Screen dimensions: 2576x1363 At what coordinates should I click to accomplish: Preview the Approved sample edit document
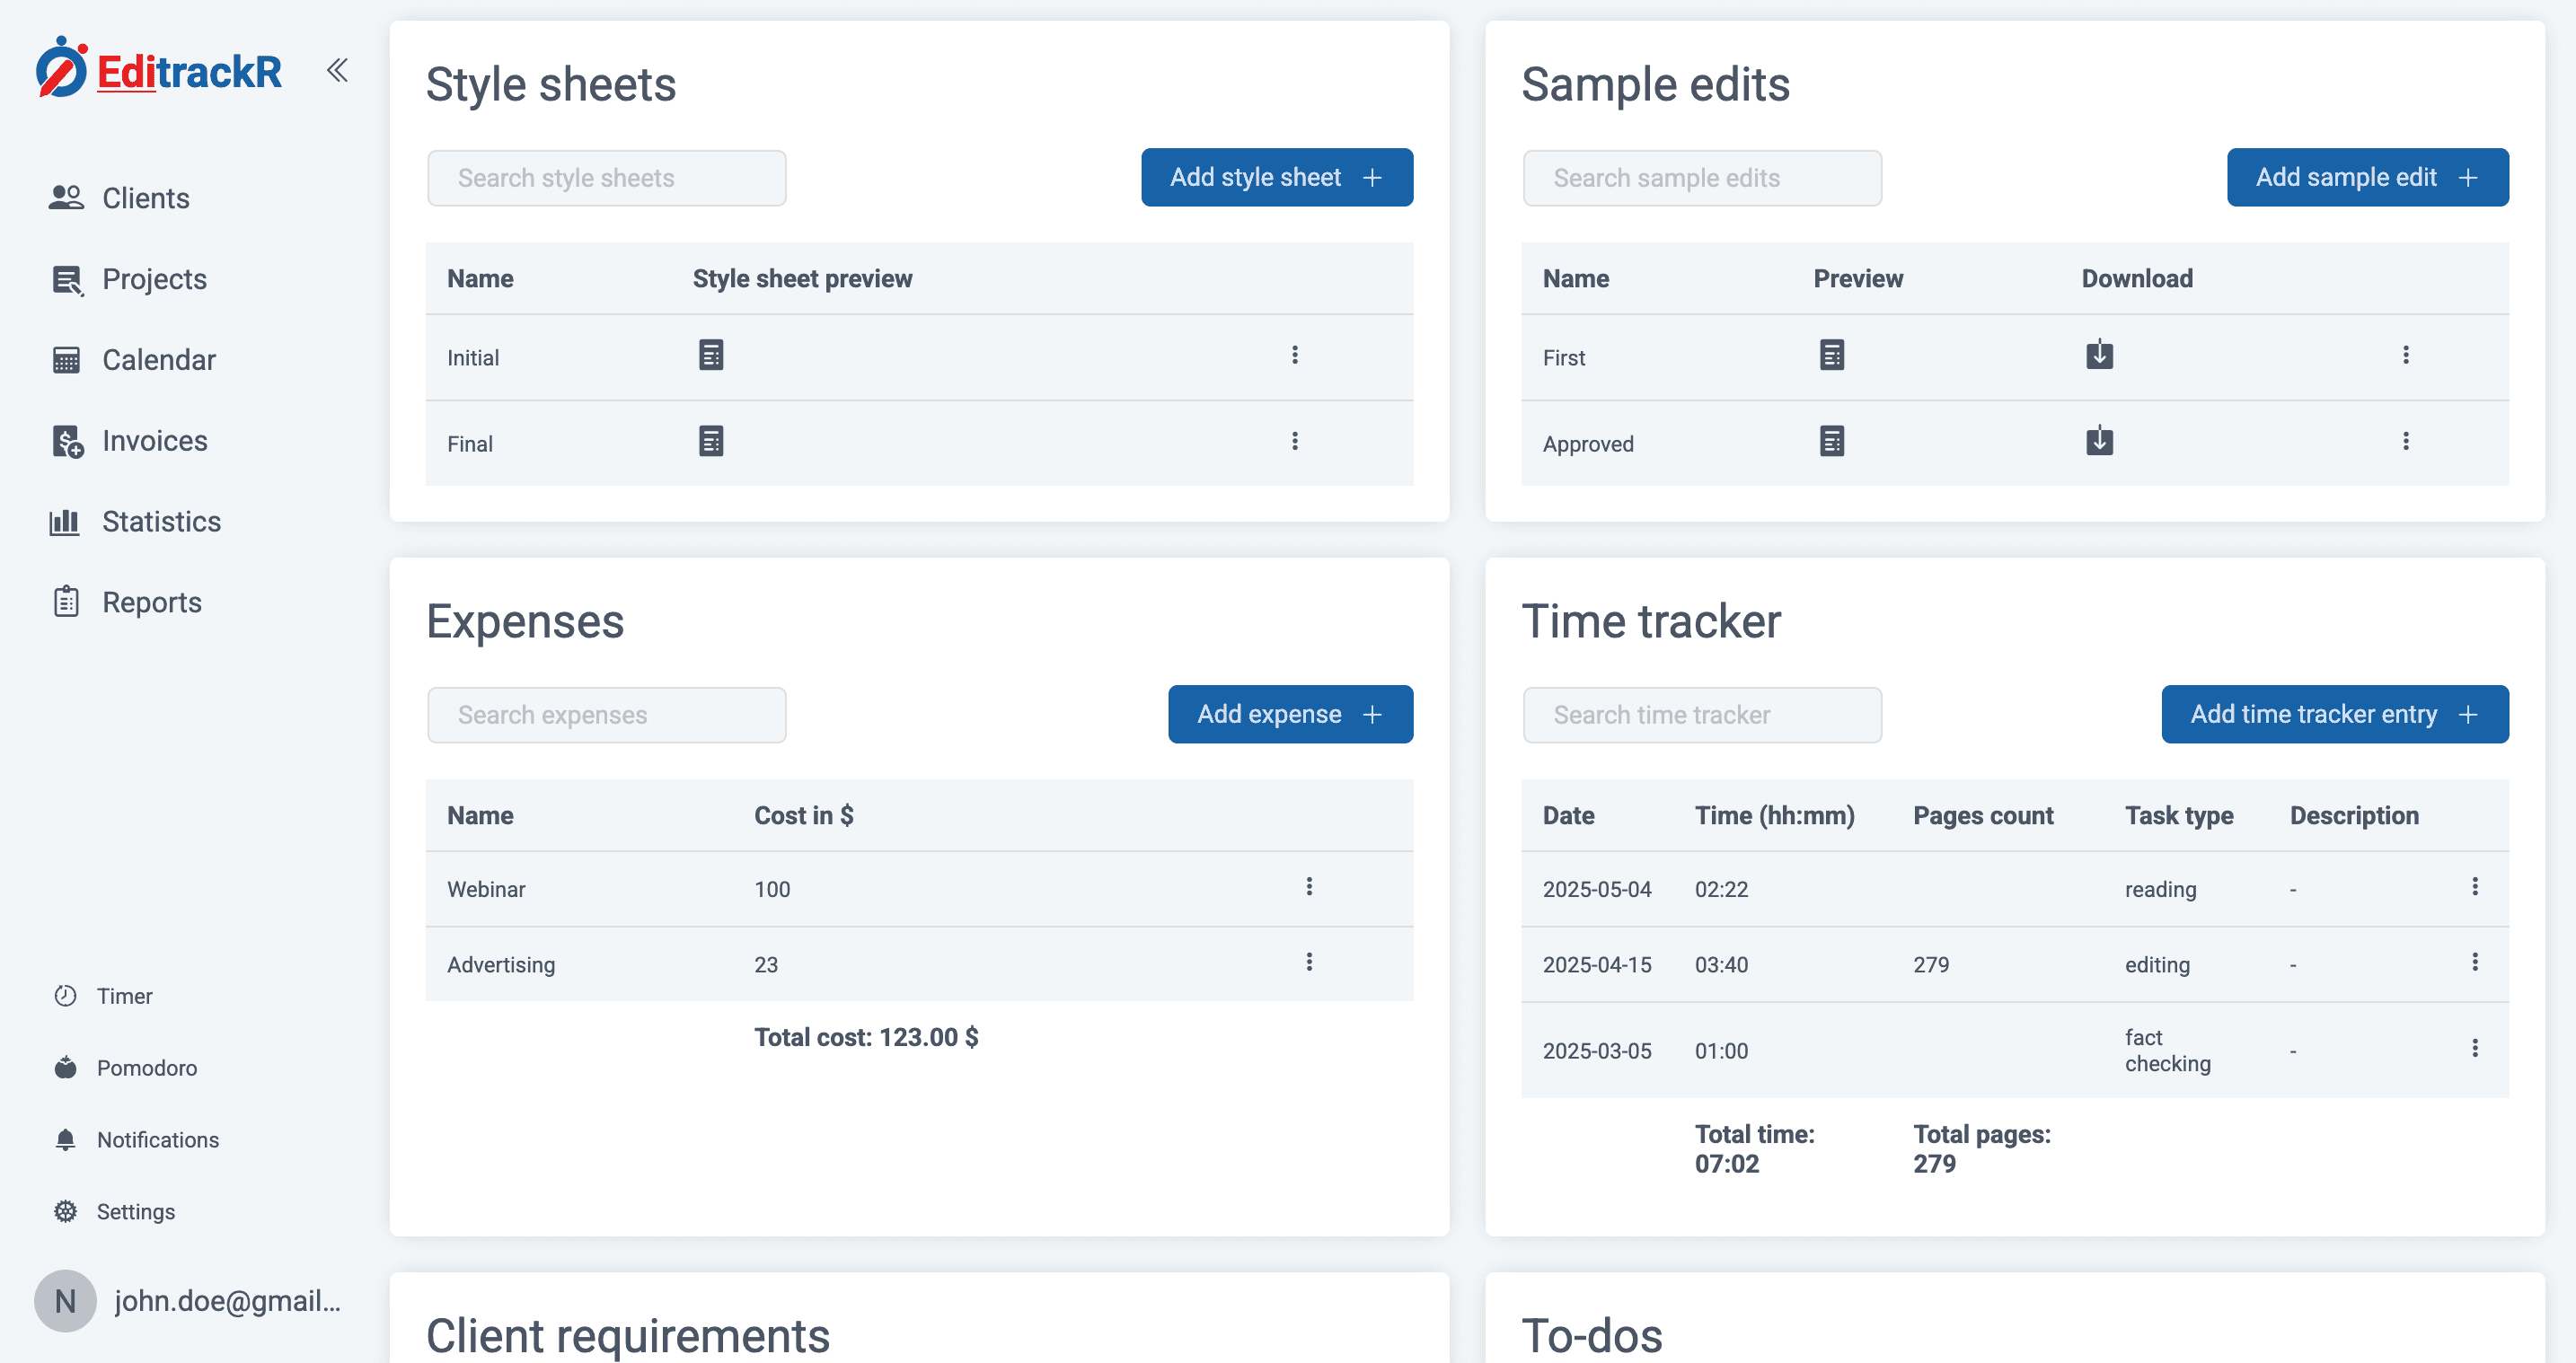click(1831, 441)
